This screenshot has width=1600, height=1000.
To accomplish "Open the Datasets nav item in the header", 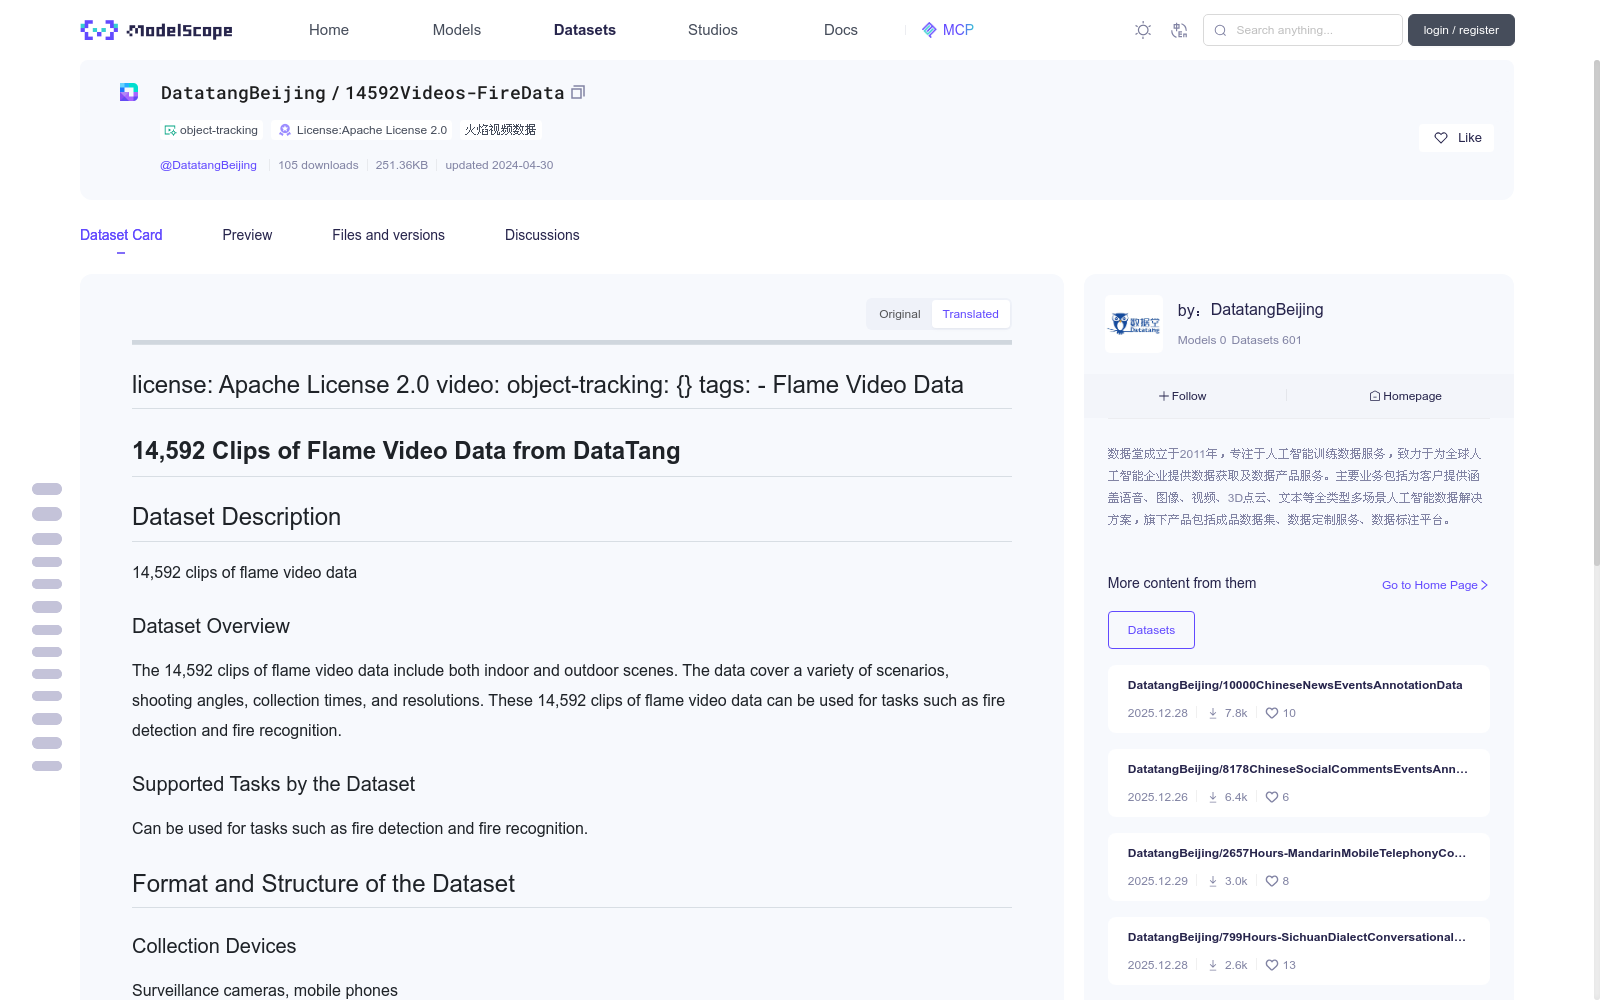I will point(585,30).
